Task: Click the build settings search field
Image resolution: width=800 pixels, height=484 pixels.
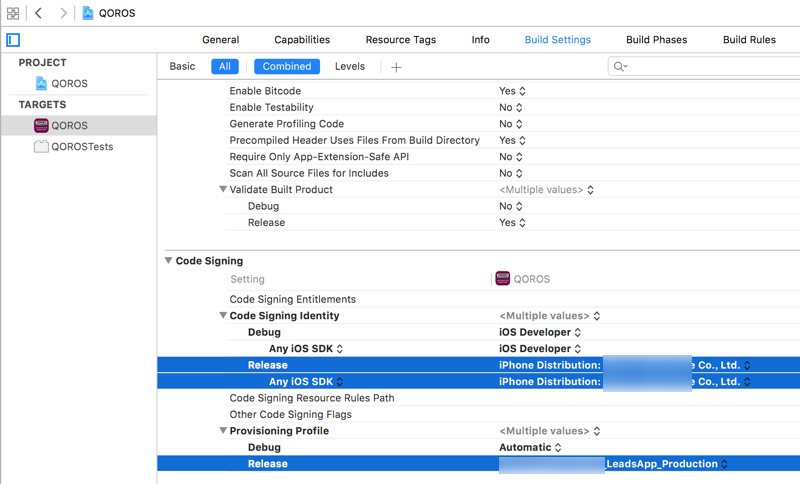Action: 705,66
